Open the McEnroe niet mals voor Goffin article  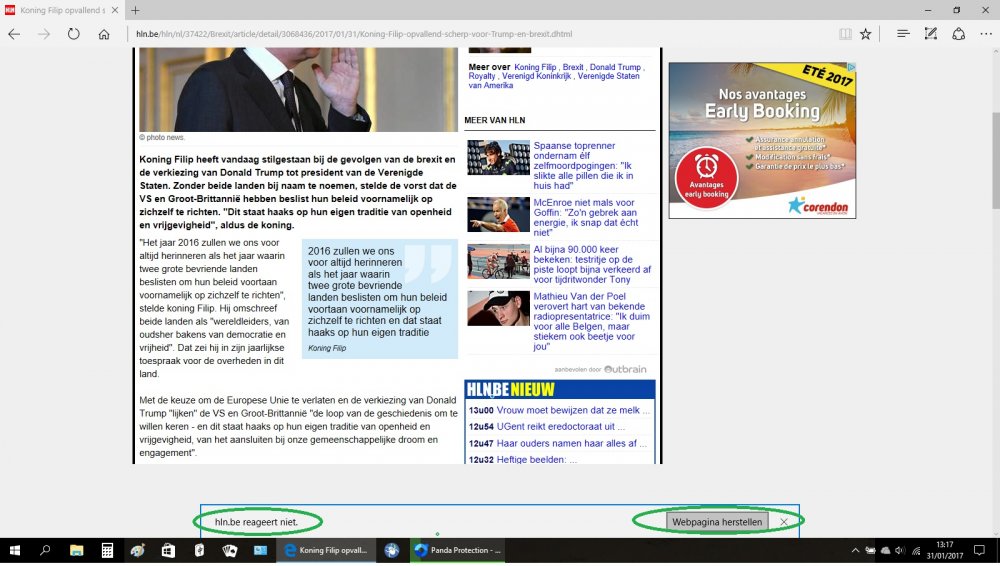coord(585,218)
